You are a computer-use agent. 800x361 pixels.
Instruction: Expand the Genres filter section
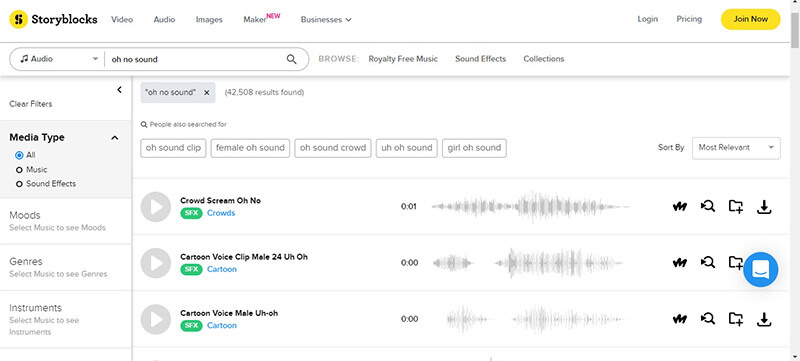coord(65,267)
